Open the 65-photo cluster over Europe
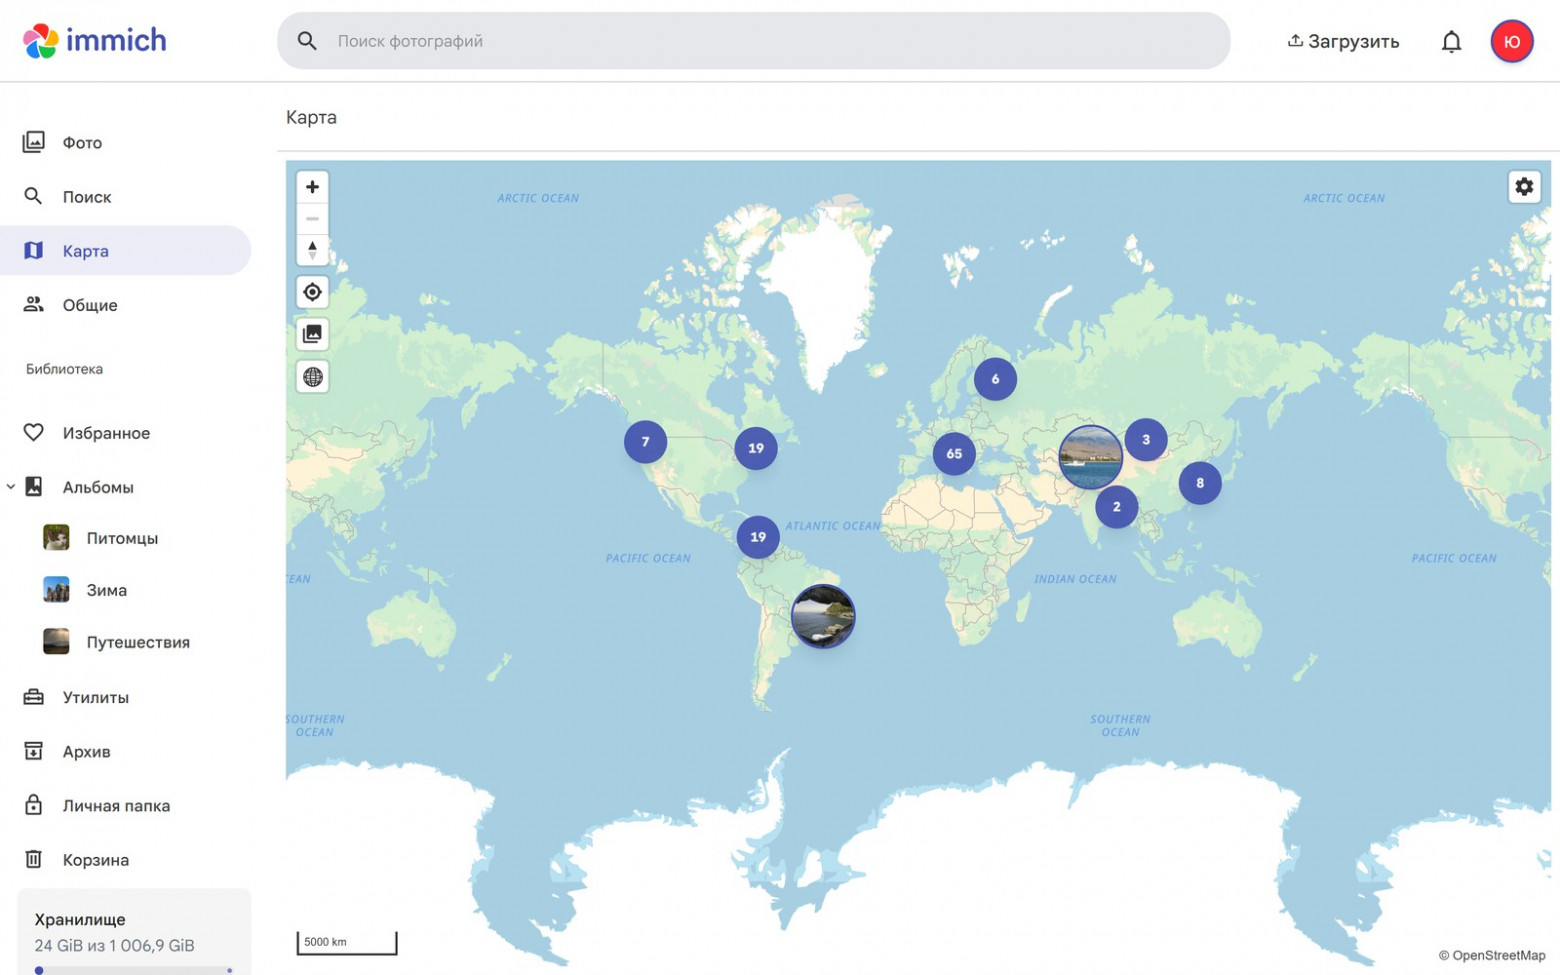This screenshot has height=975, width=1560. [954, 454]
